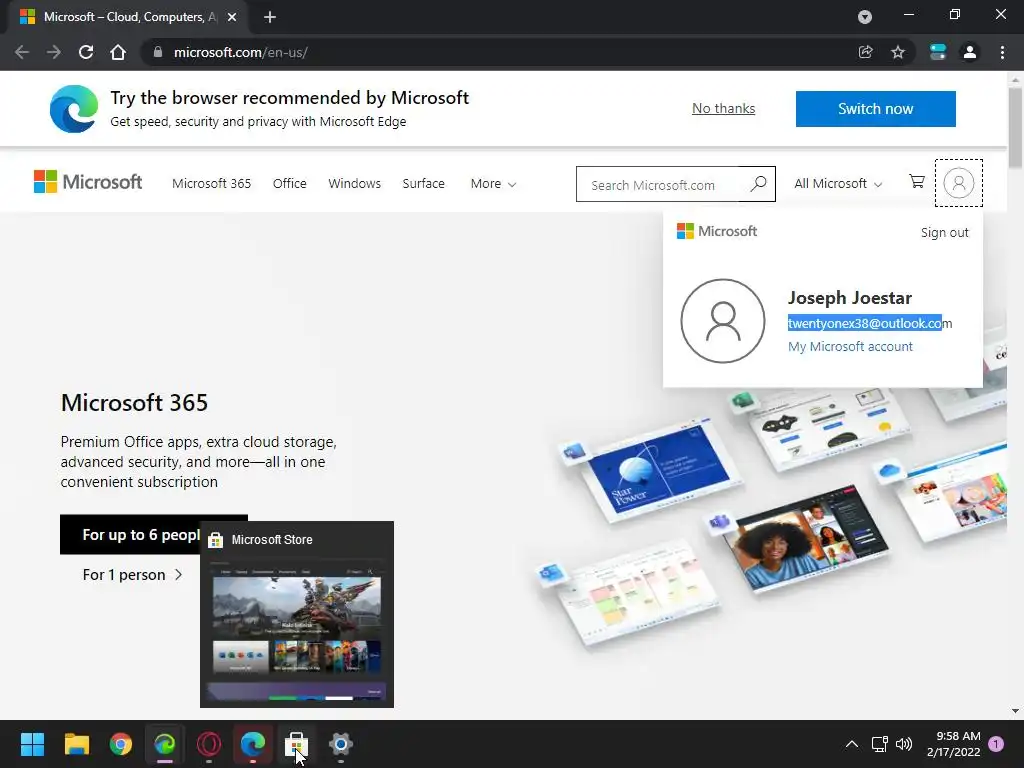
Task: Open the network tray icon
Action: [879, 744]
